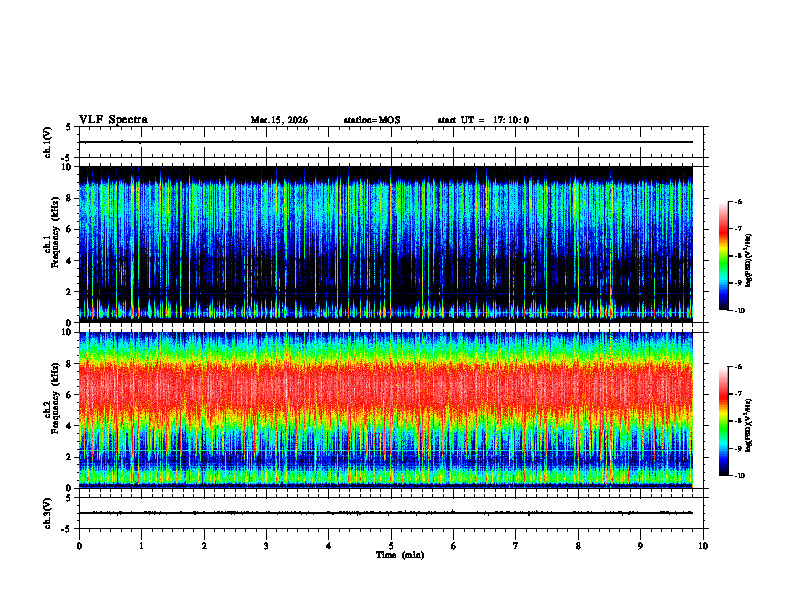Click time axis tick label "7"
The height and width of the screenshot is (612, 792).
pyautogui.click(x=516, y=546)
